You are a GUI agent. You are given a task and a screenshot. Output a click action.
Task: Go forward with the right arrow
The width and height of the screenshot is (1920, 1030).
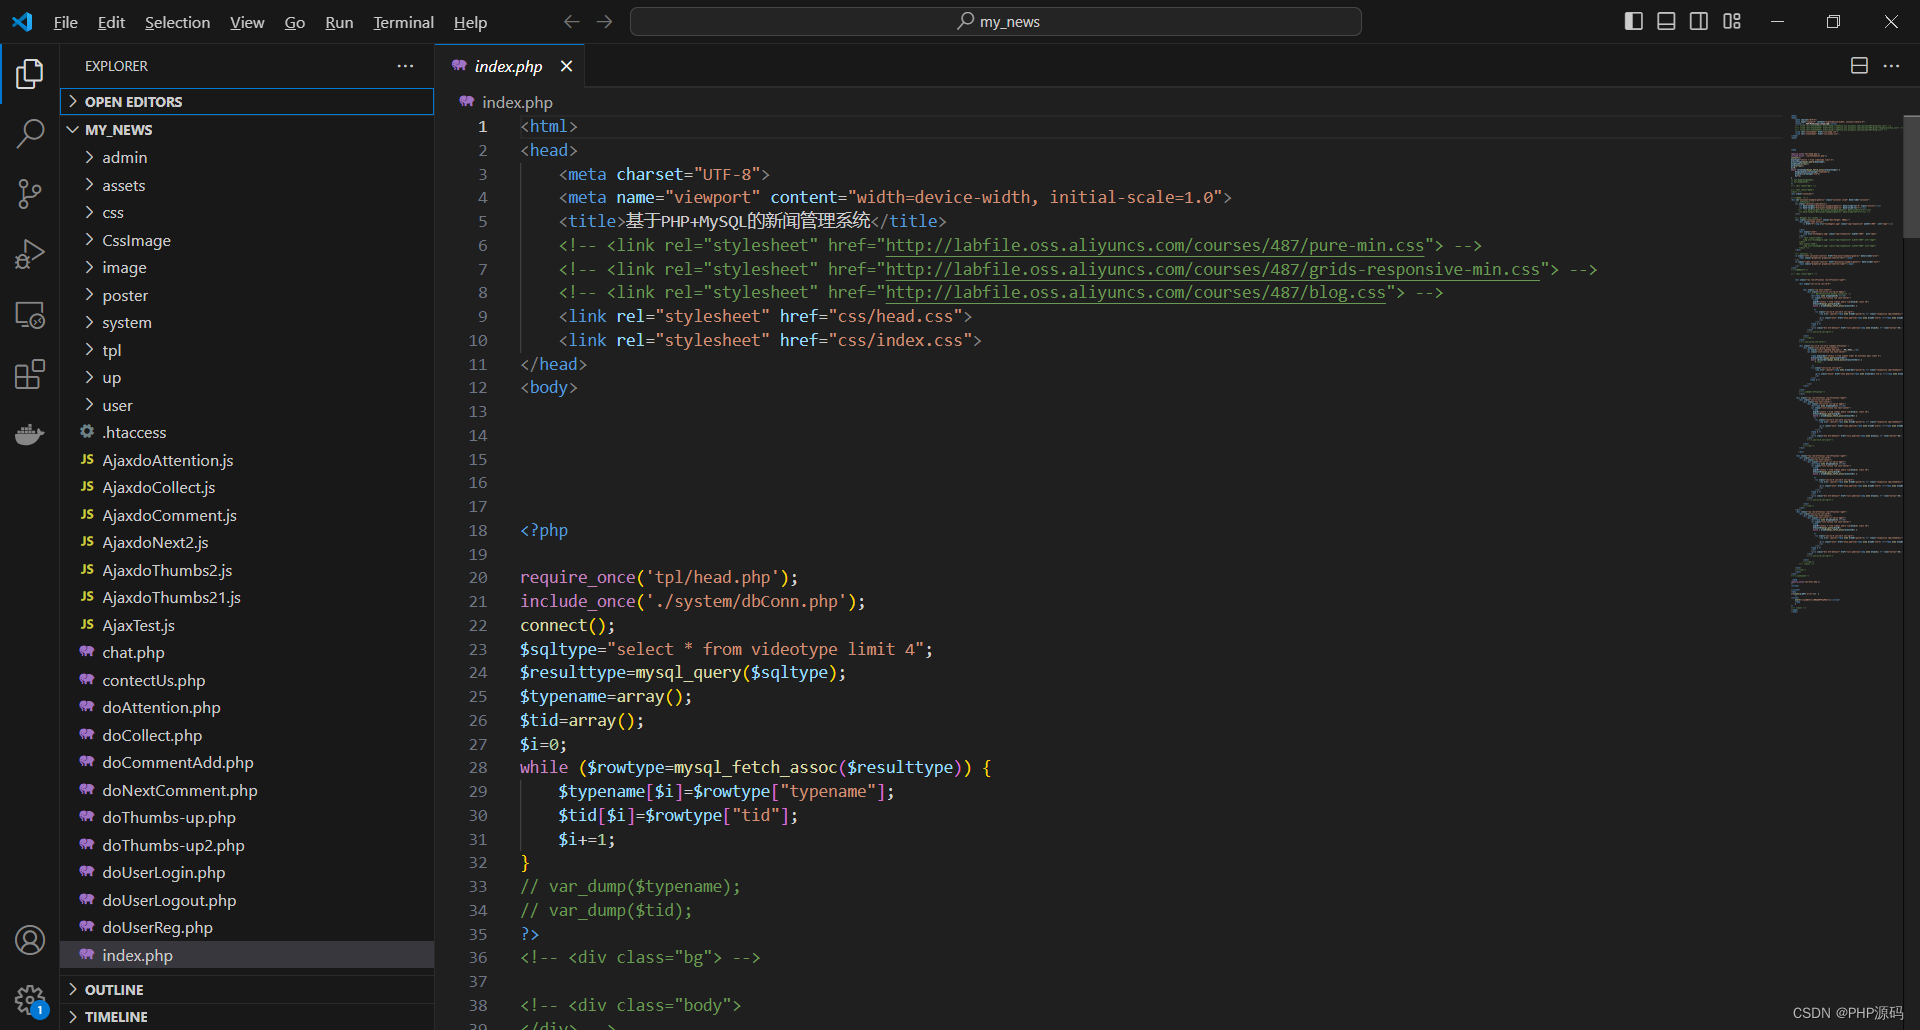coord(604,22)
